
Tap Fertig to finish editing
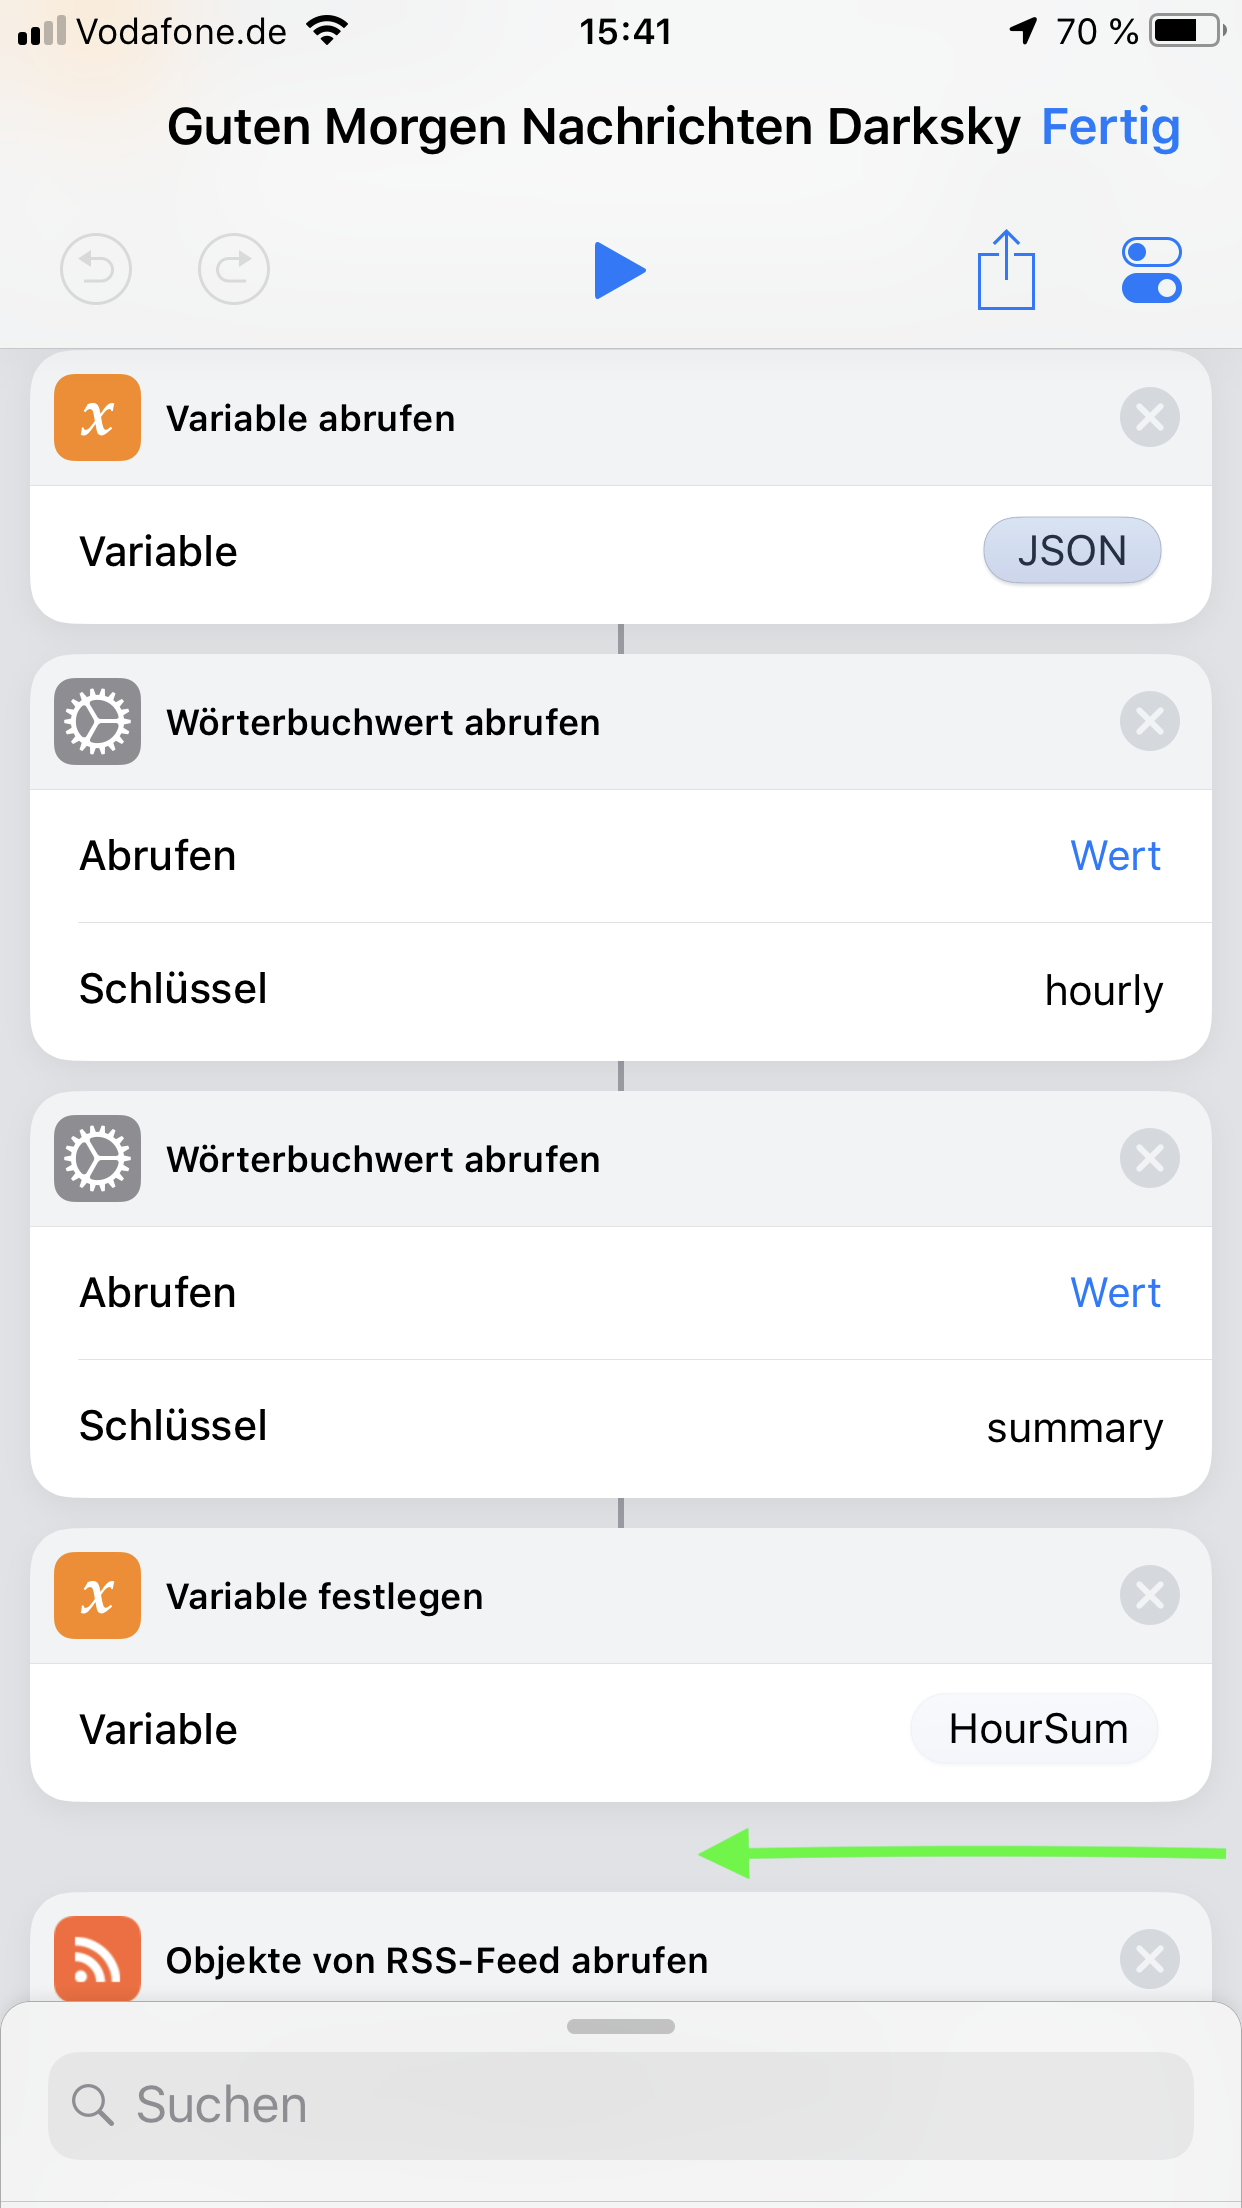(x=1110, y=128)
